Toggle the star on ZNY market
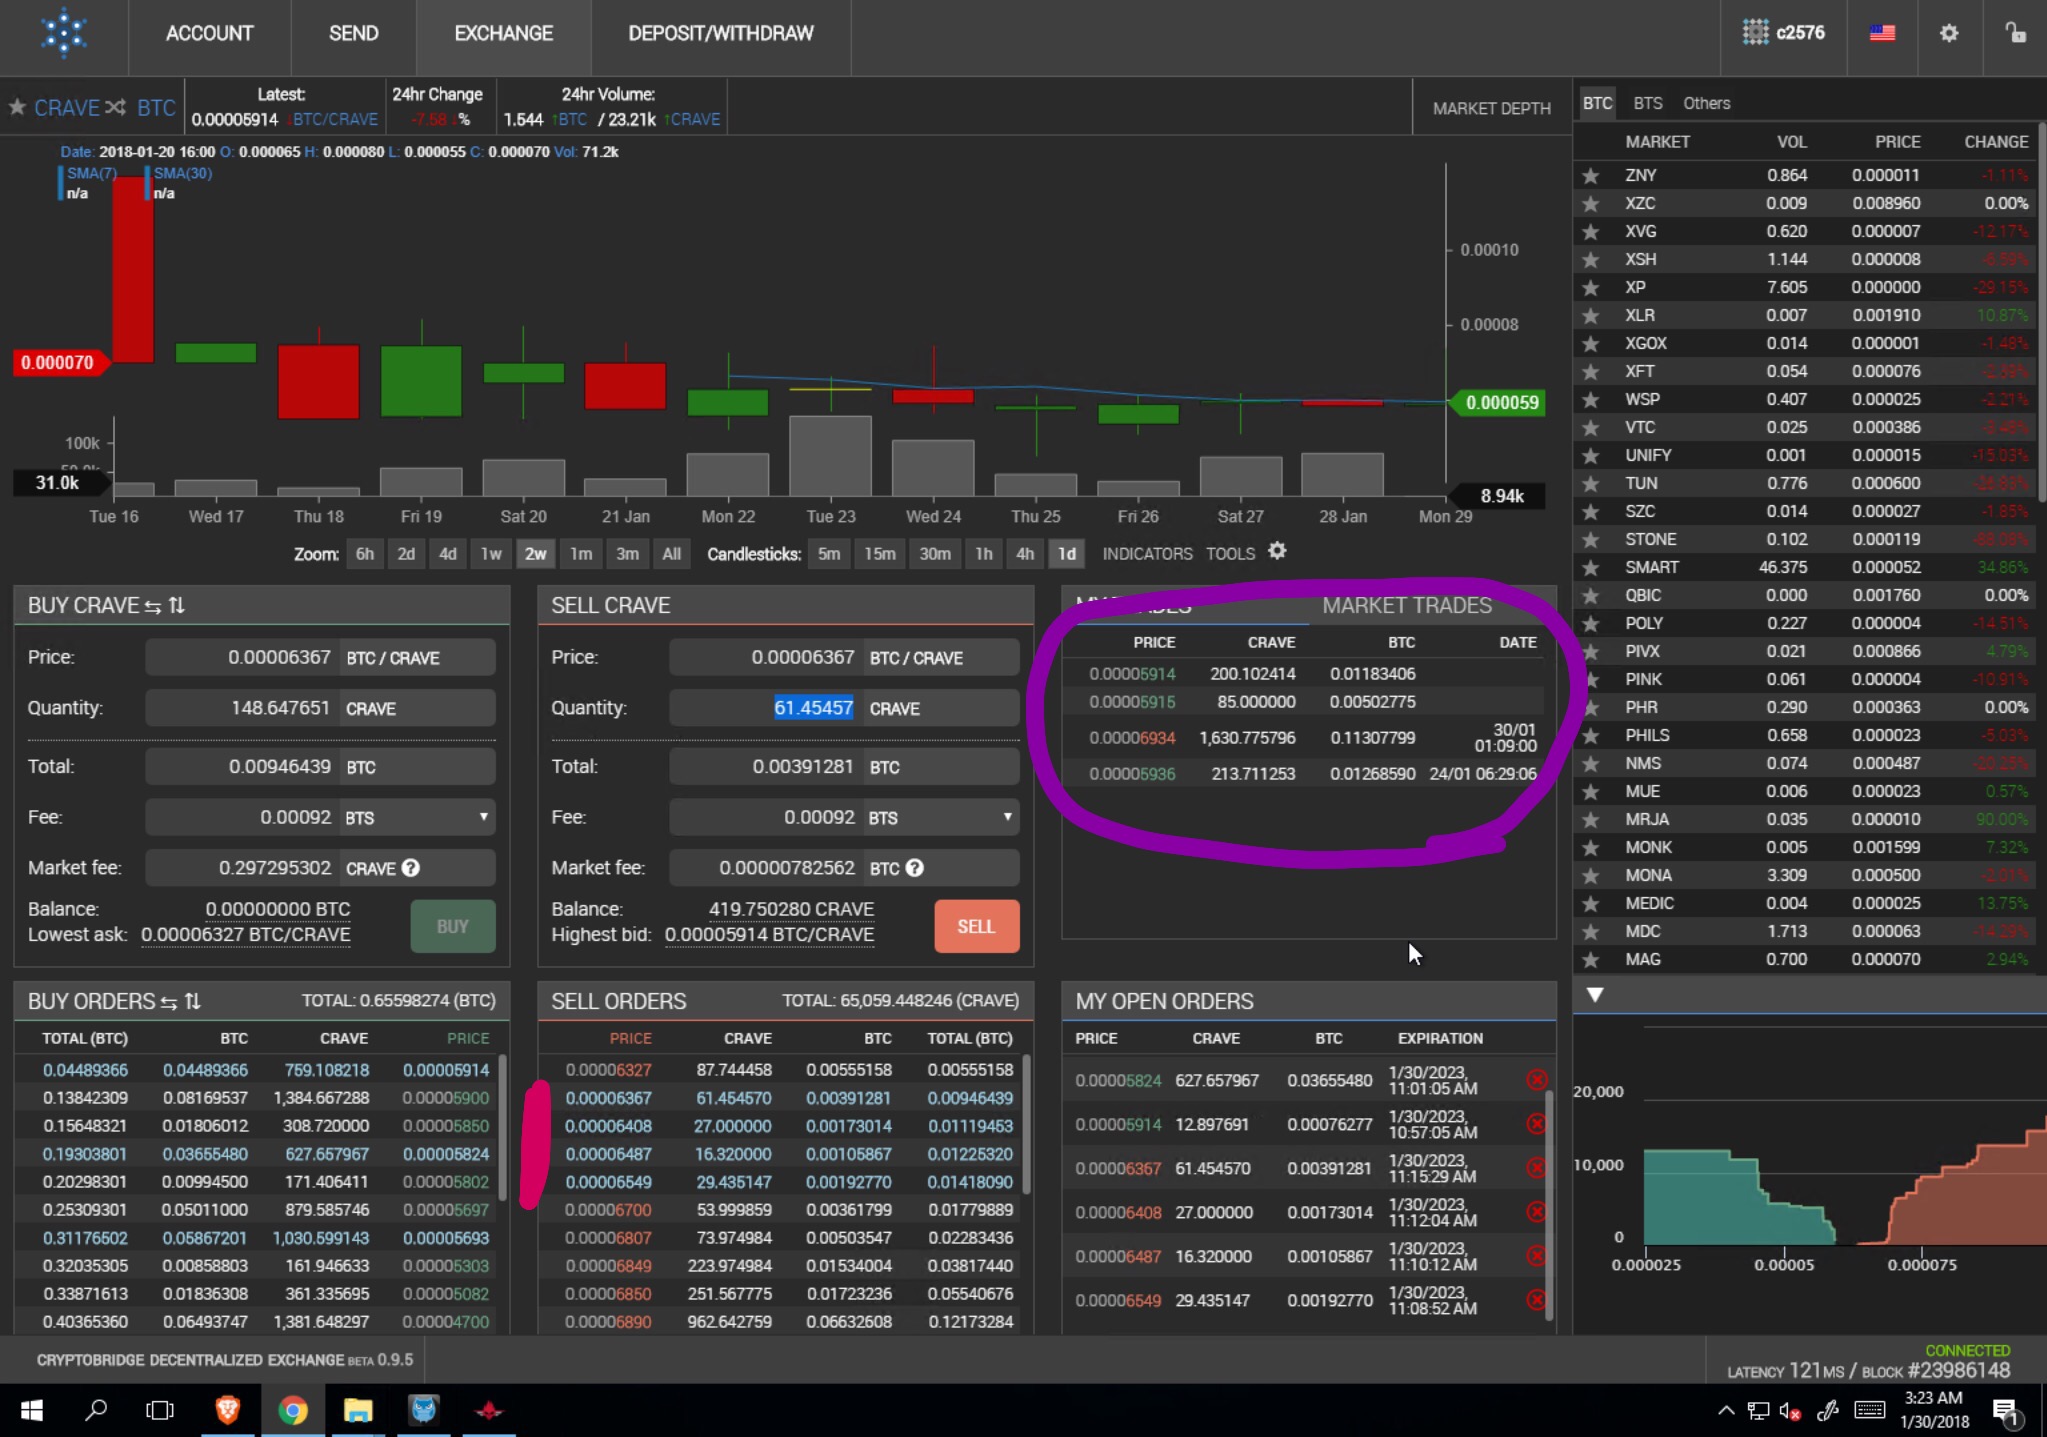Screen dimensions: 2047x1437 1590,175
